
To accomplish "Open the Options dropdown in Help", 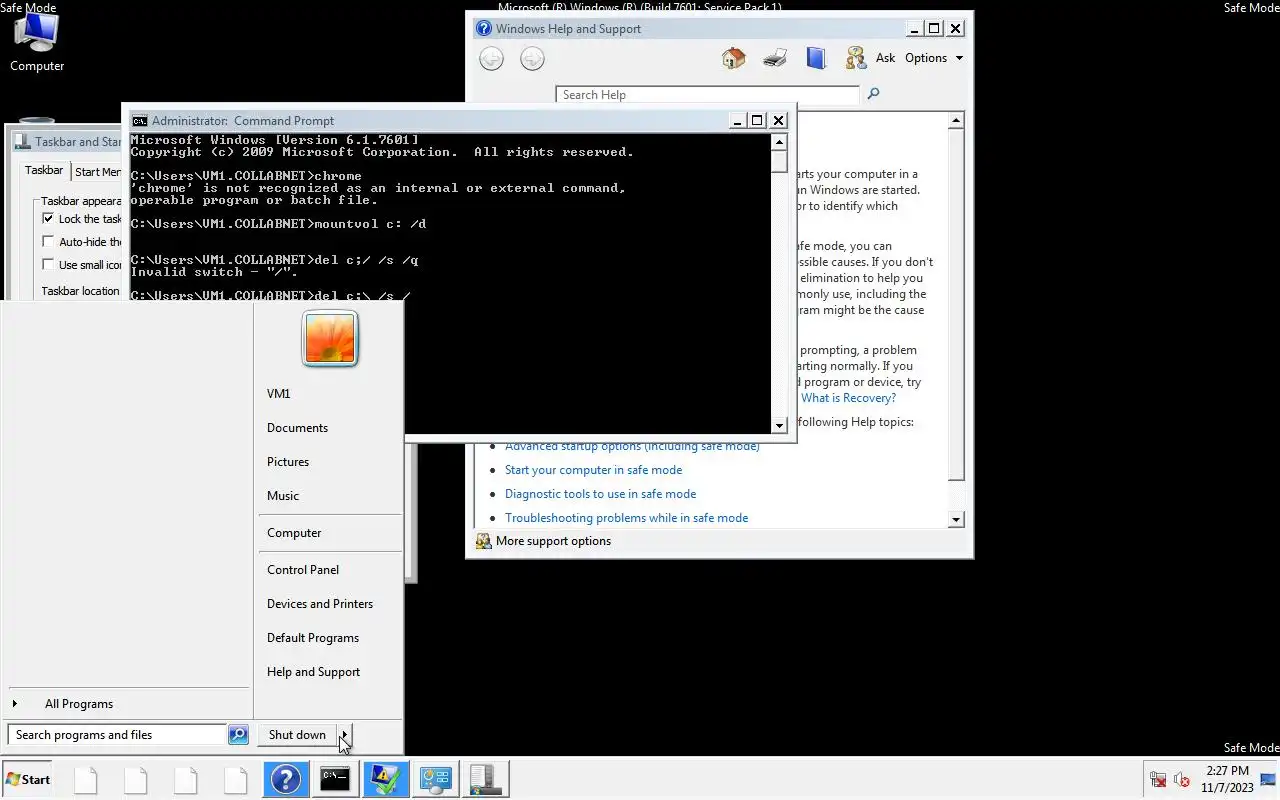I will click(x=934, y=58).
